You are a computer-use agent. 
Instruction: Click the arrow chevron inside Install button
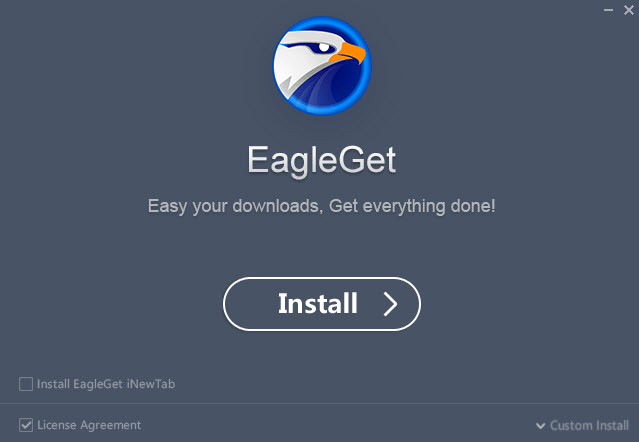click(x=390, y=304)
